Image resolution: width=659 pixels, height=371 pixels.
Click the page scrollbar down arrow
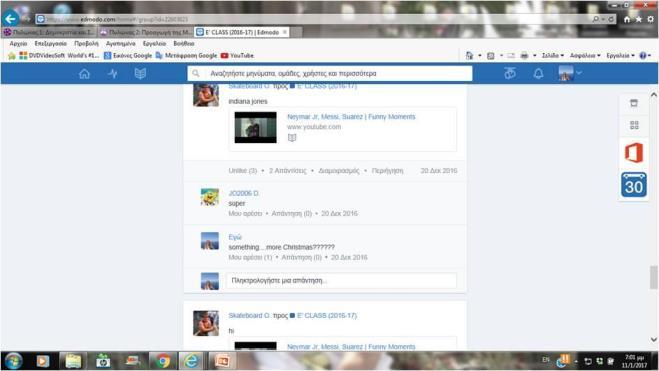(654, 339)
